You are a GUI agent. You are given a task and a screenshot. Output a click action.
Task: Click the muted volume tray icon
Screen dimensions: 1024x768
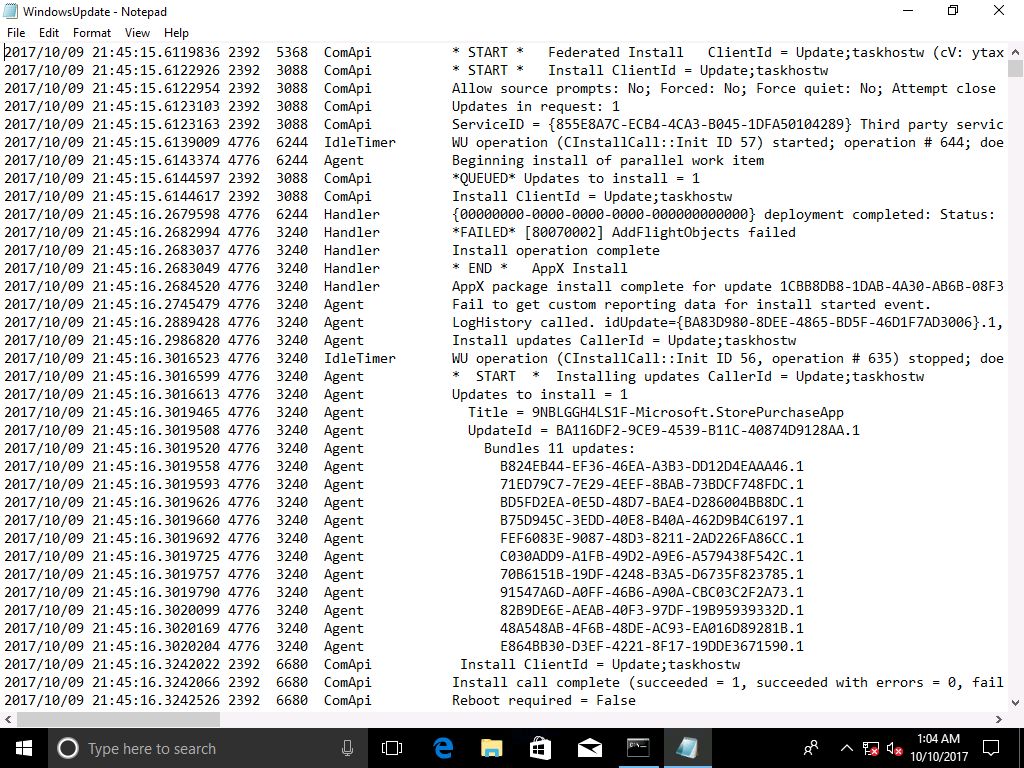point(895,749)
